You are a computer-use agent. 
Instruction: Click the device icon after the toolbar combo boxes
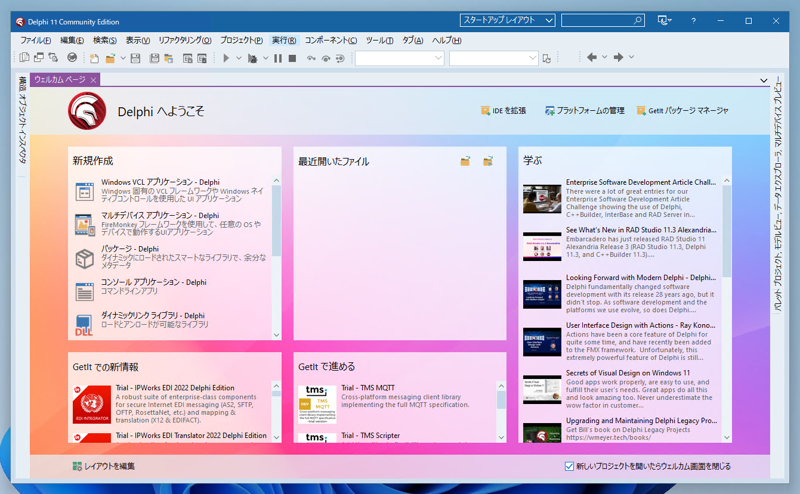click(547, 59)
